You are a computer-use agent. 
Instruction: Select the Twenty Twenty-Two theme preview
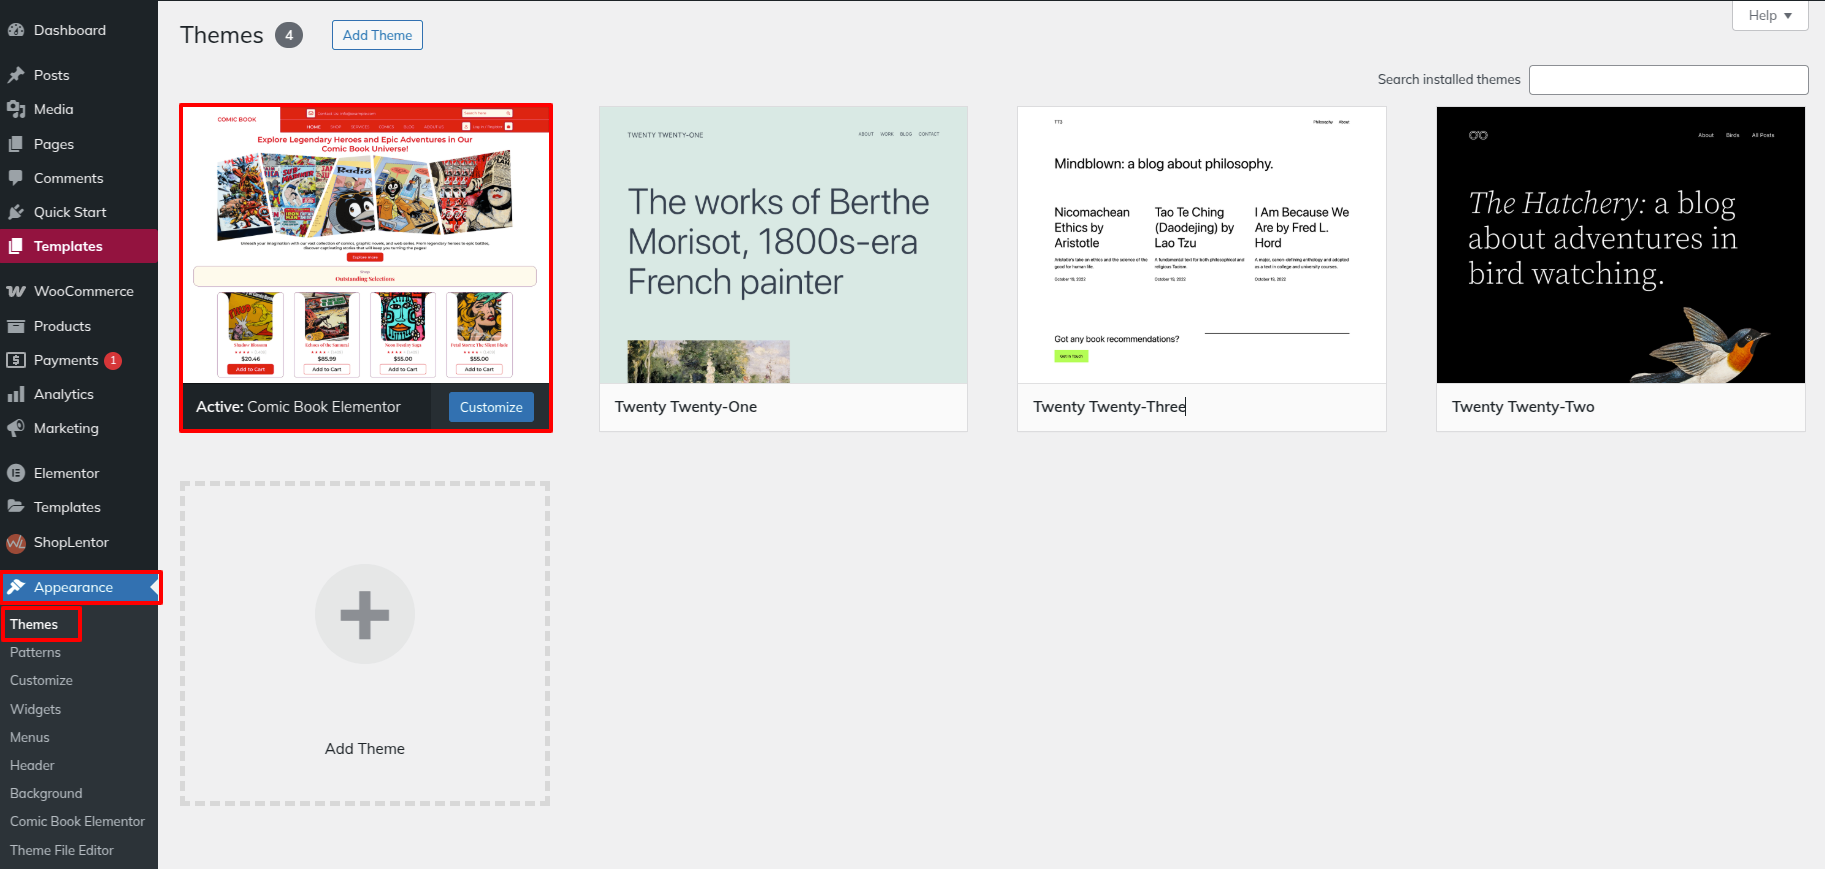(1620, 245)
